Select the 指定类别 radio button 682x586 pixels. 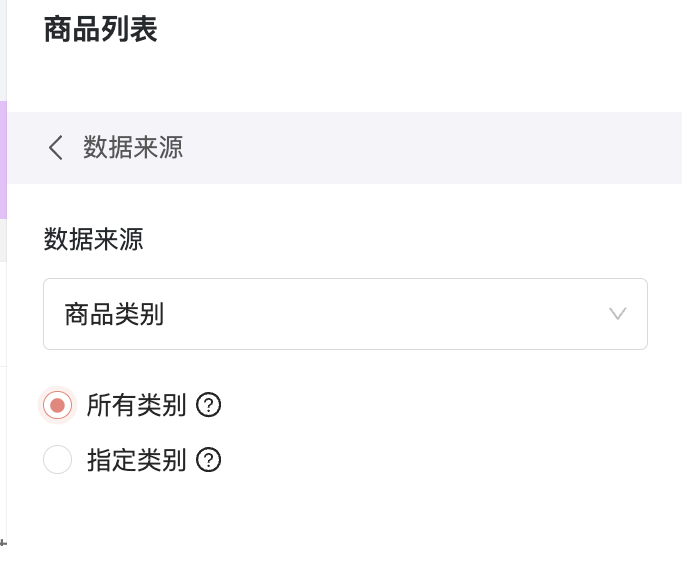pos(57,460)
